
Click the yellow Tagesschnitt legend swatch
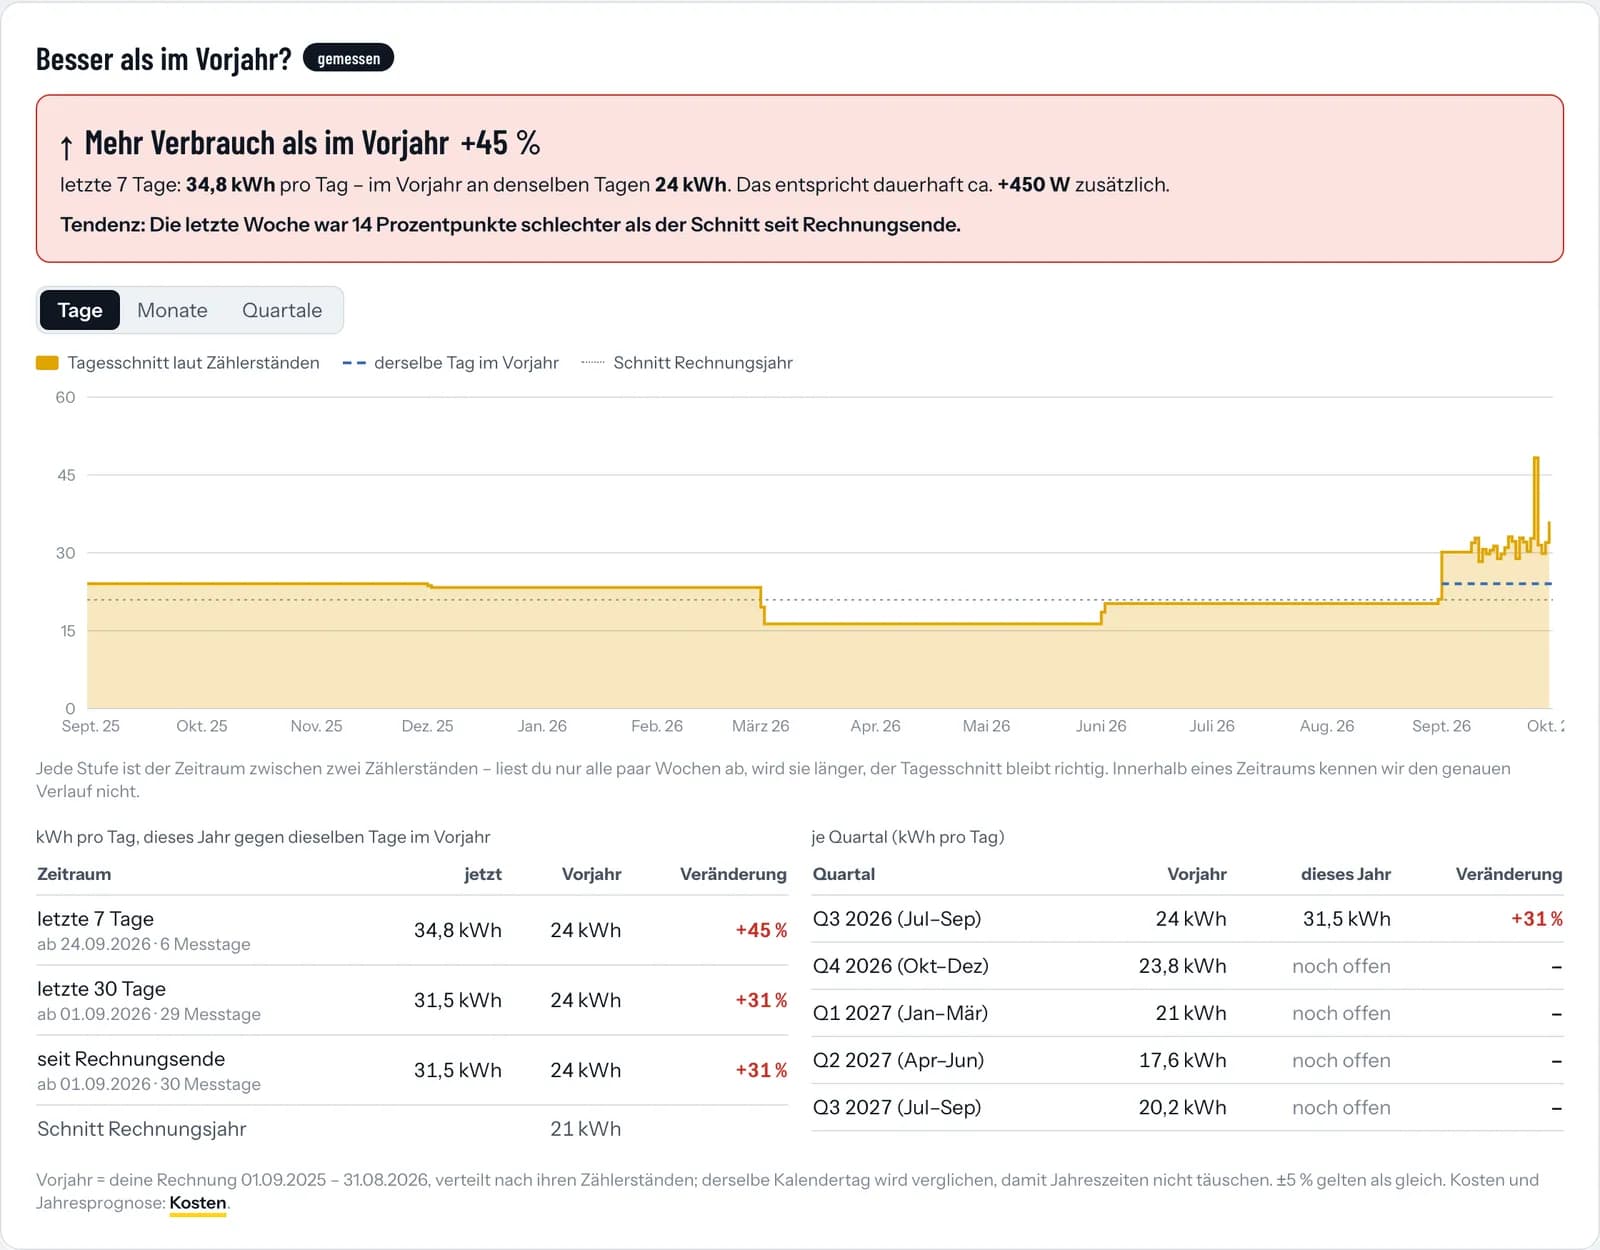tap(47, 363)
